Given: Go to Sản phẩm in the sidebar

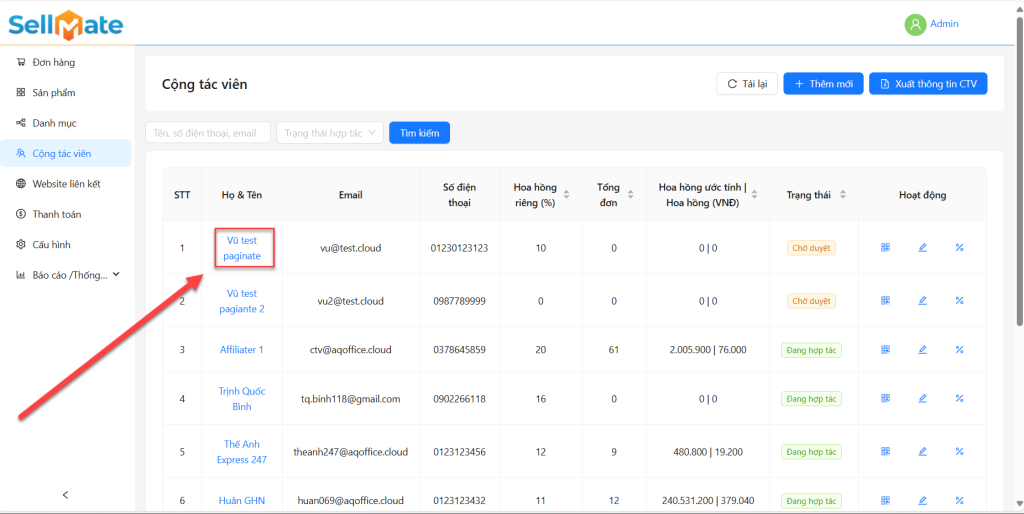Looking at the screenshot, I should (54, 93).
